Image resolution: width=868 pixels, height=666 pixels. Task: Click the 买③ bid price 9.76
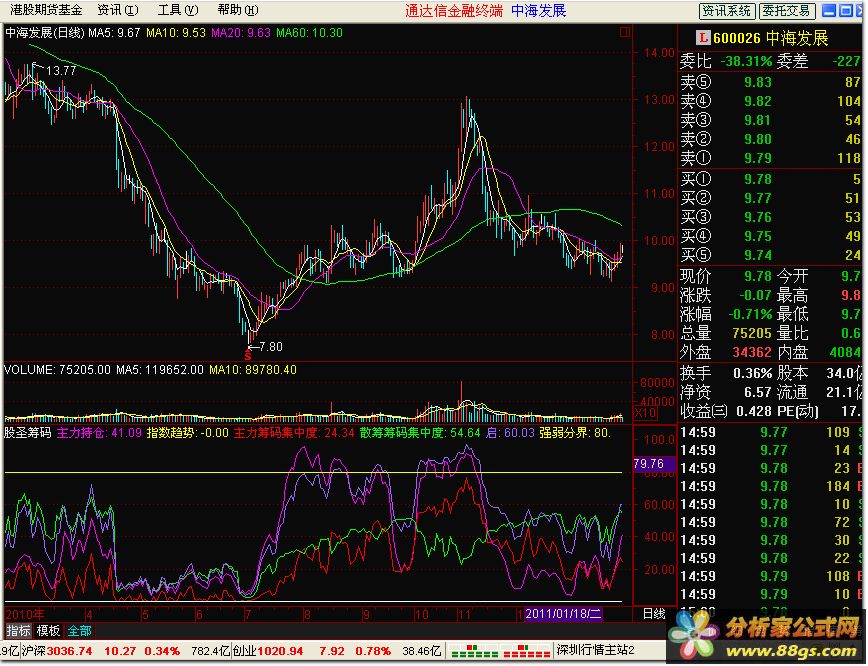coord(757,217)
